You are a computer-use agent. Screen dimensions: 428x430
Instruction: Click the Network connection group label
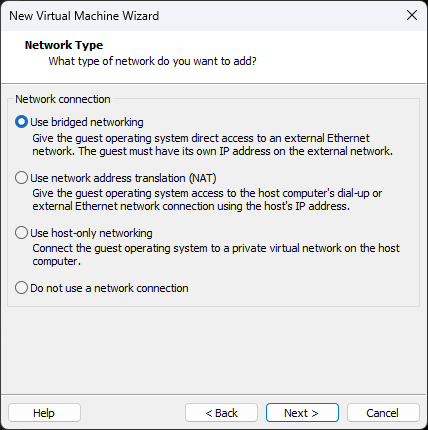[x=63, y=99]
